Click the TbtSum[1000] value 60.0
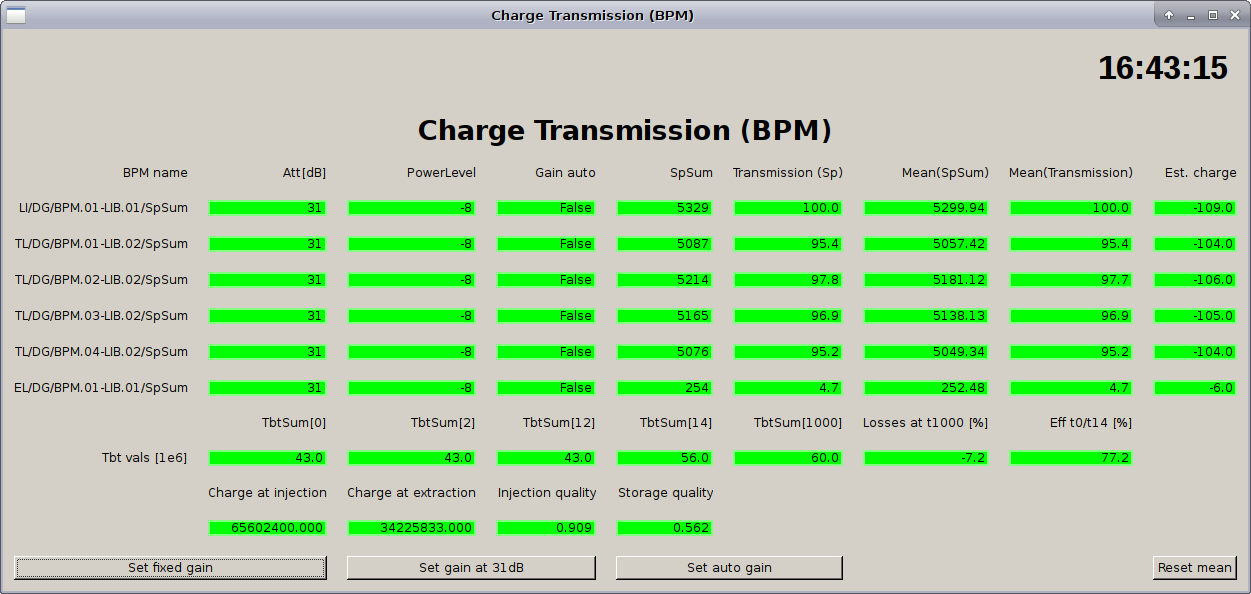Image resolution: width=1251 pixels, height=594 pixels. (788, 458)
